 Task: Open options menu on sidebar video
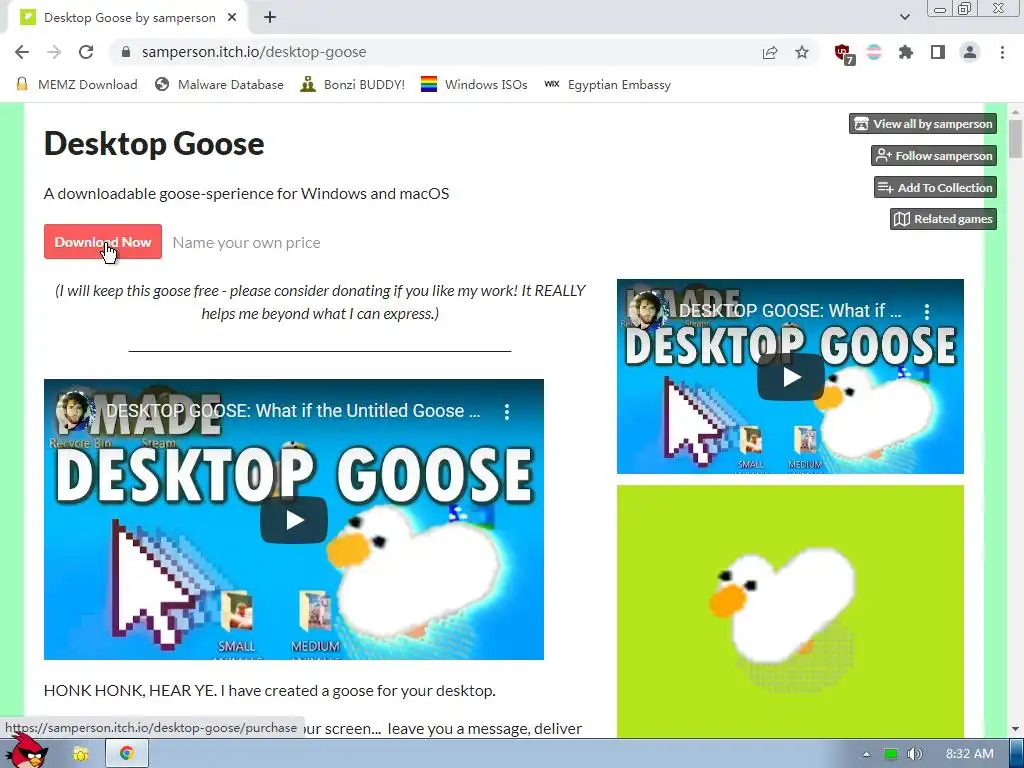point(927,312)
